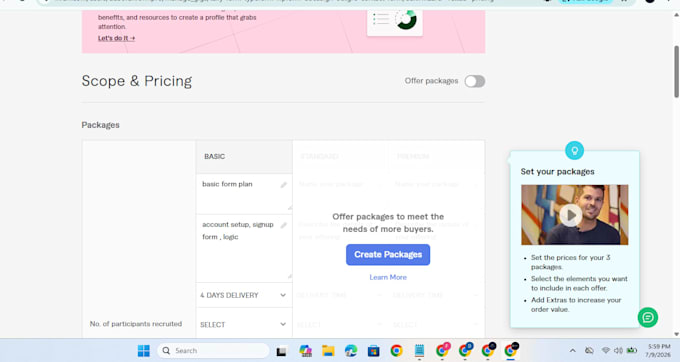Viewport: 680px width, 362px height.
Task: Open the 4 DAYS DELIVERY dropdown
Action: click(x=244, y=295)
